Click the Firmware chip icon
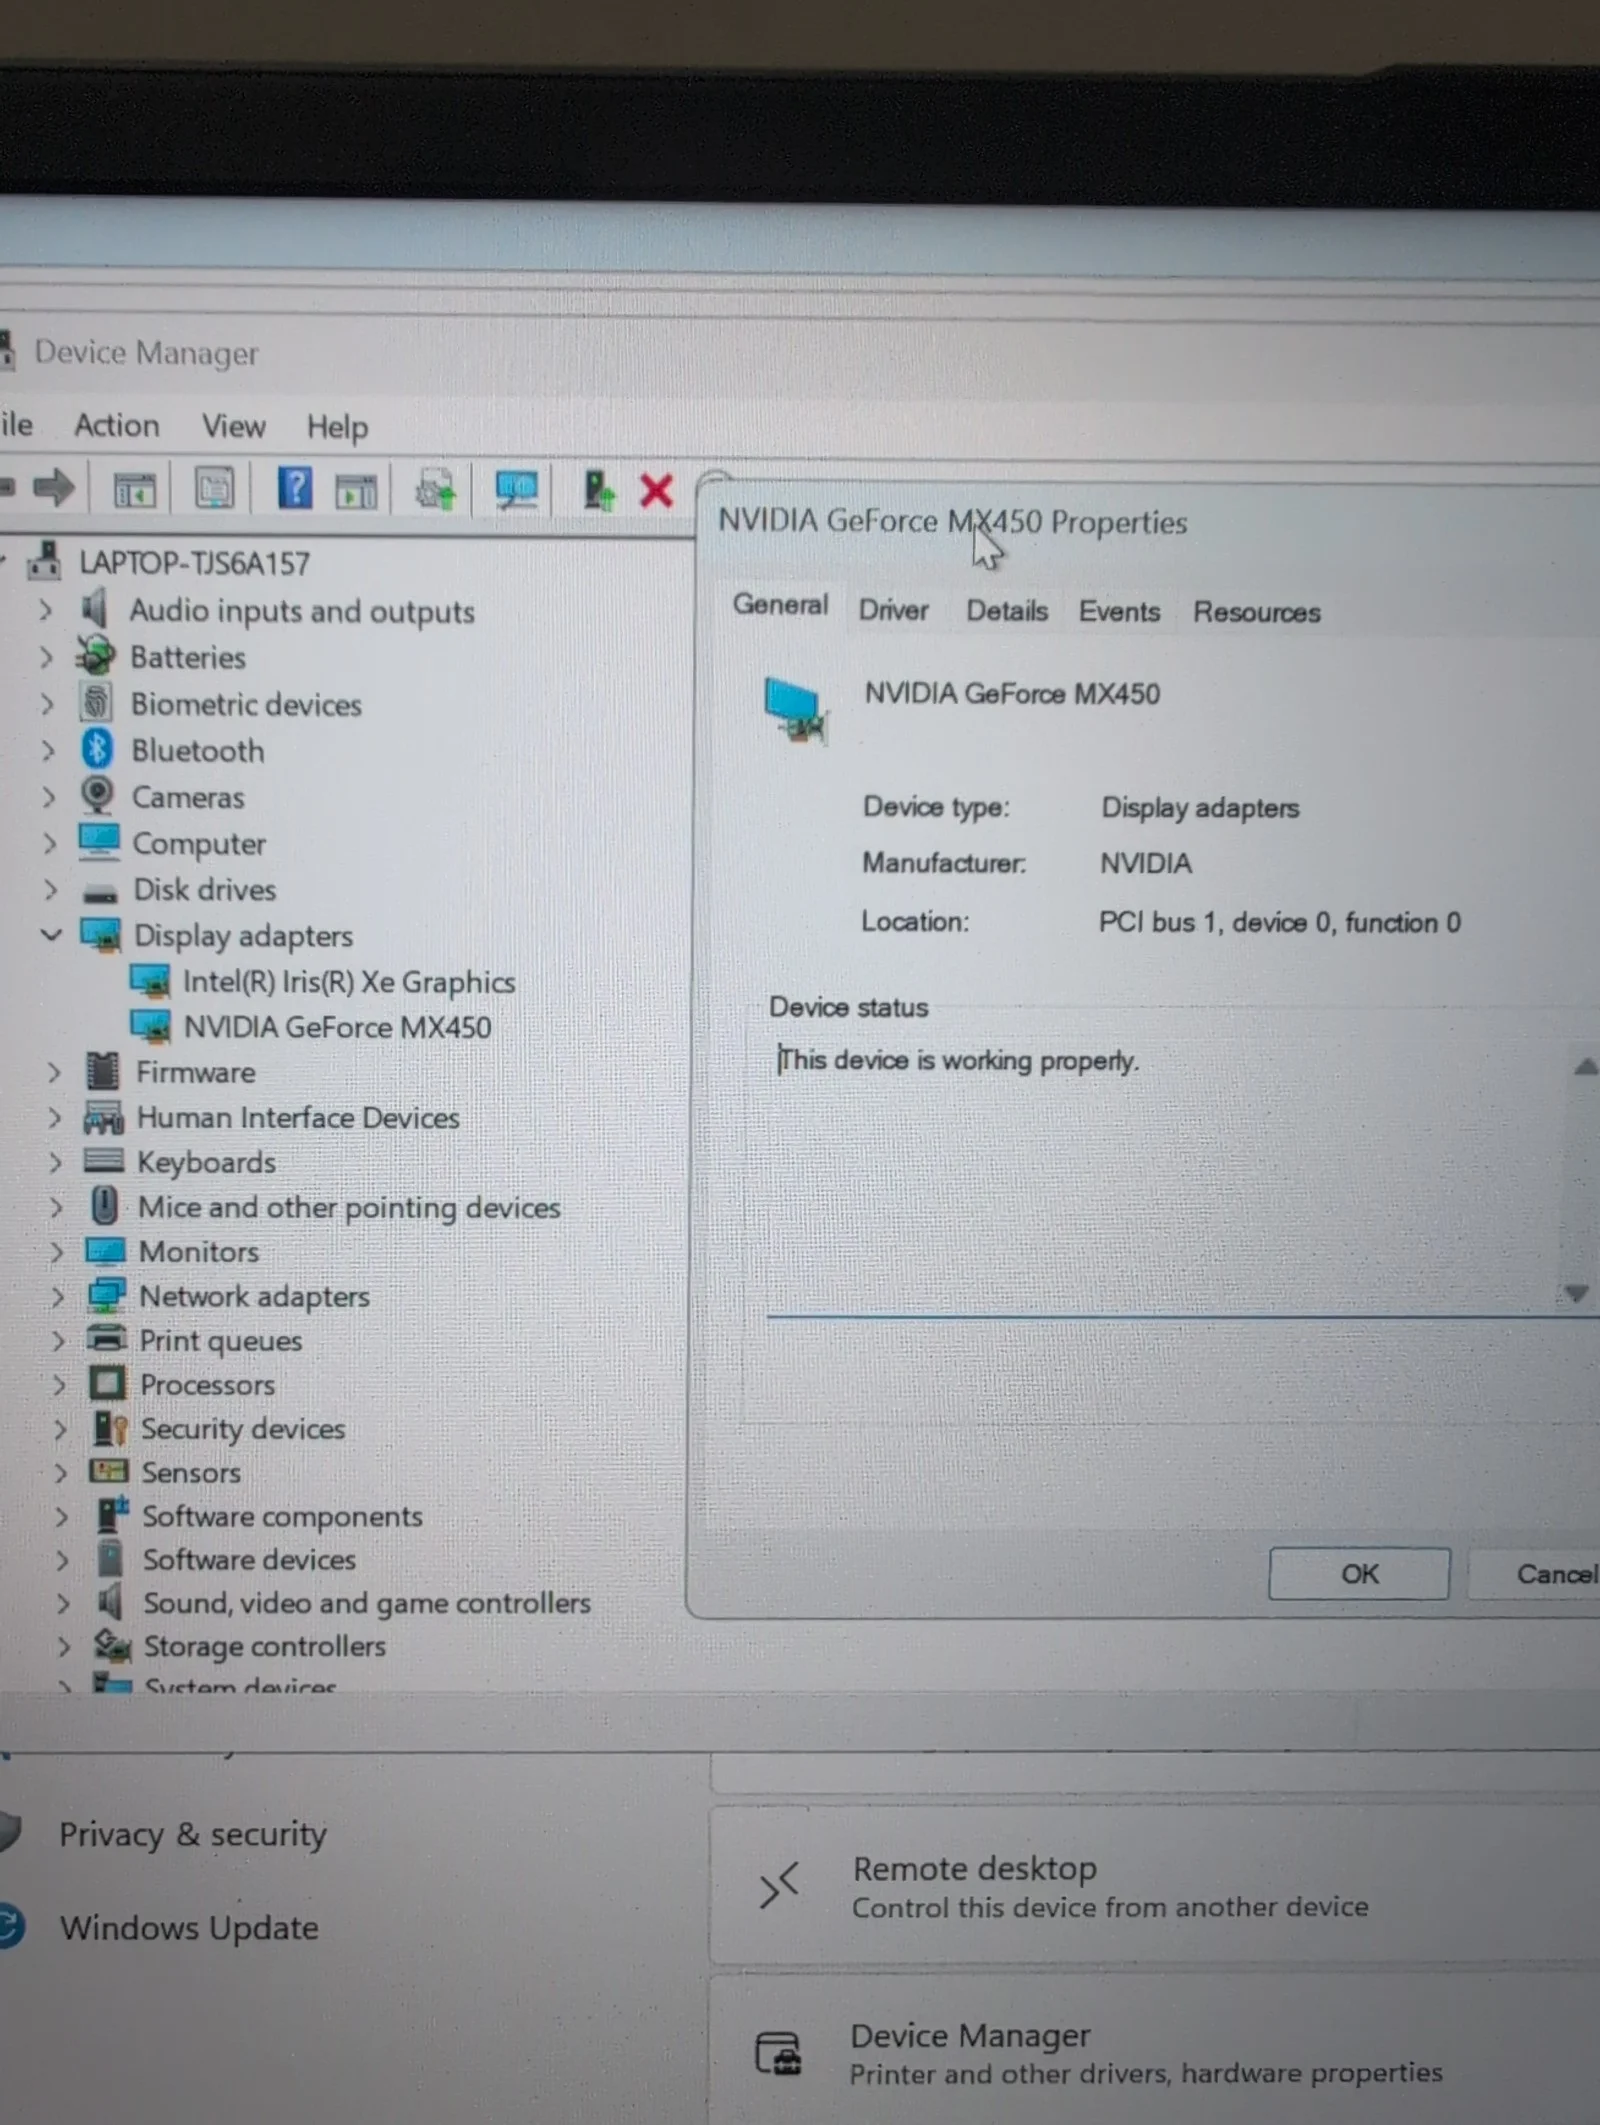The width and height of the screenshot is (1600, 2125). point(102,1070)
